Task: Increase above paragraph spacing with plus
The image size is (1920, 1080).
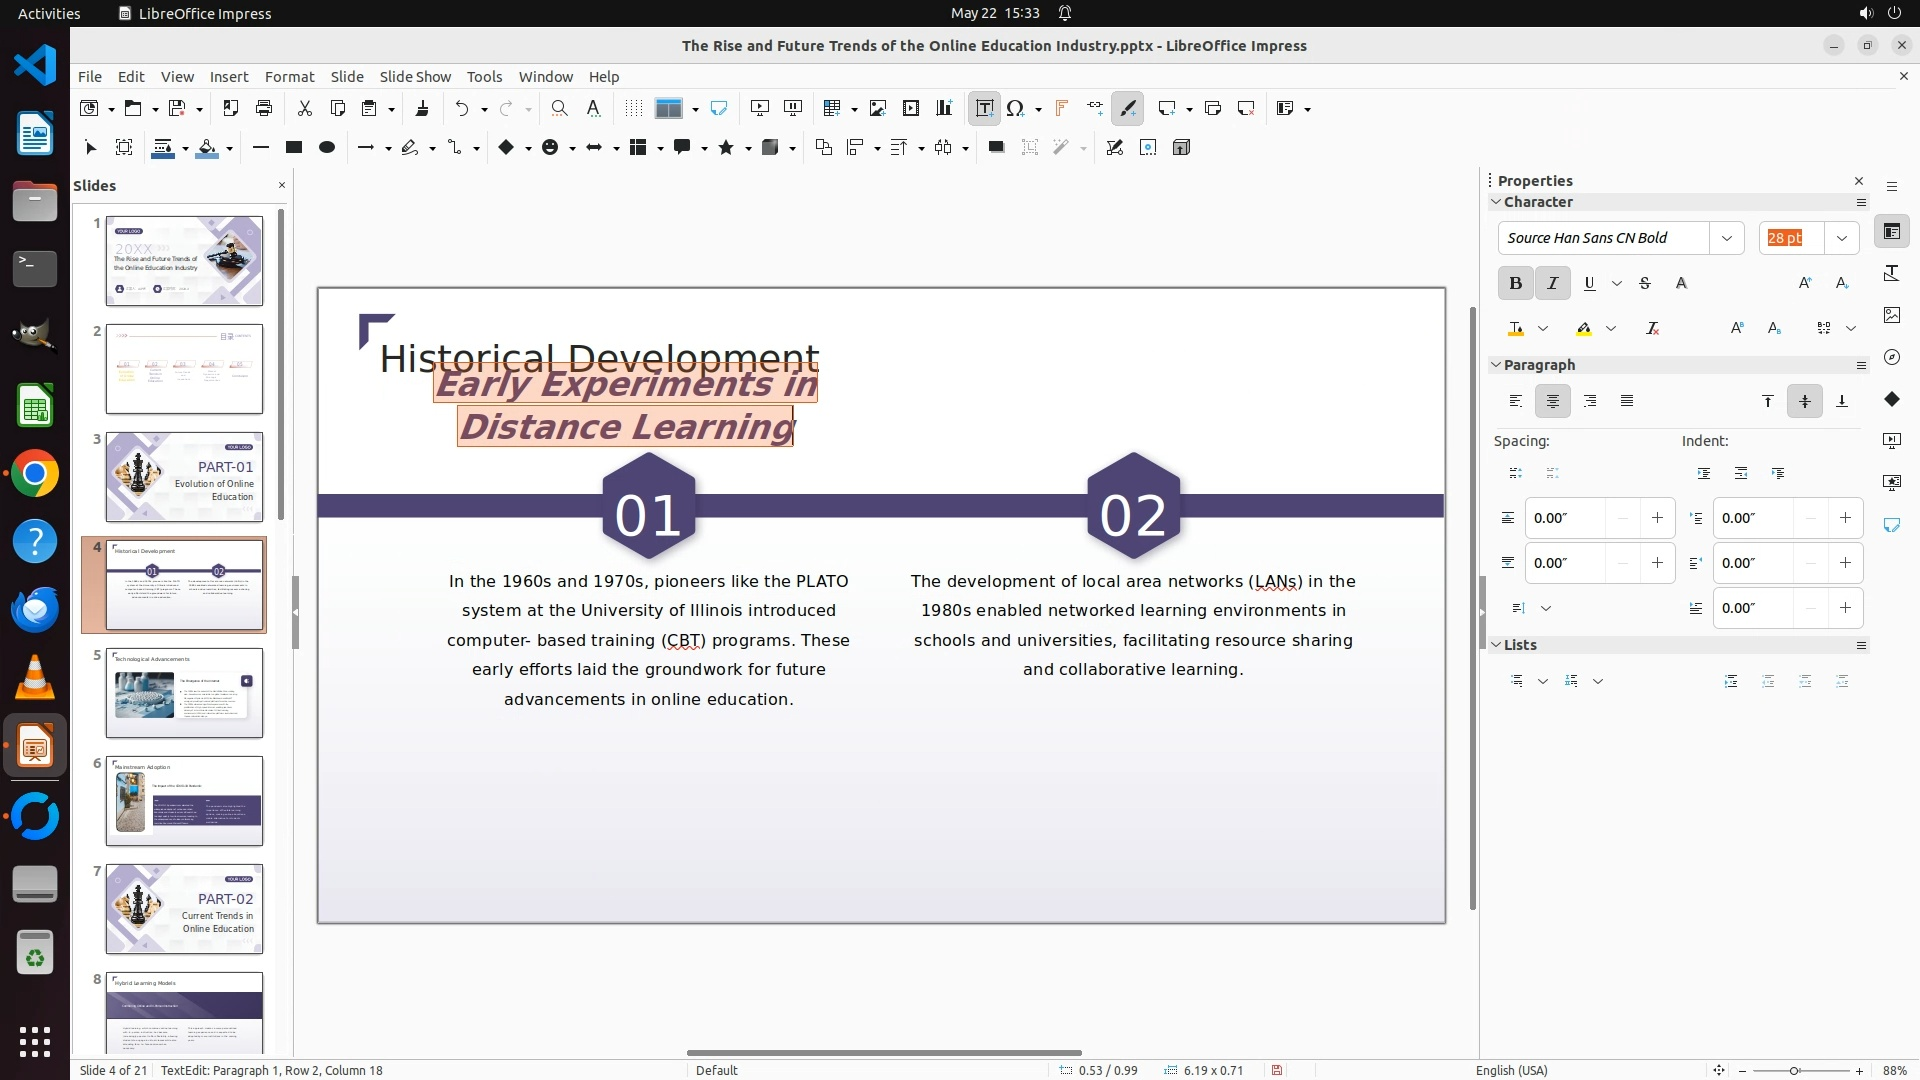Action: [1657, 518]
